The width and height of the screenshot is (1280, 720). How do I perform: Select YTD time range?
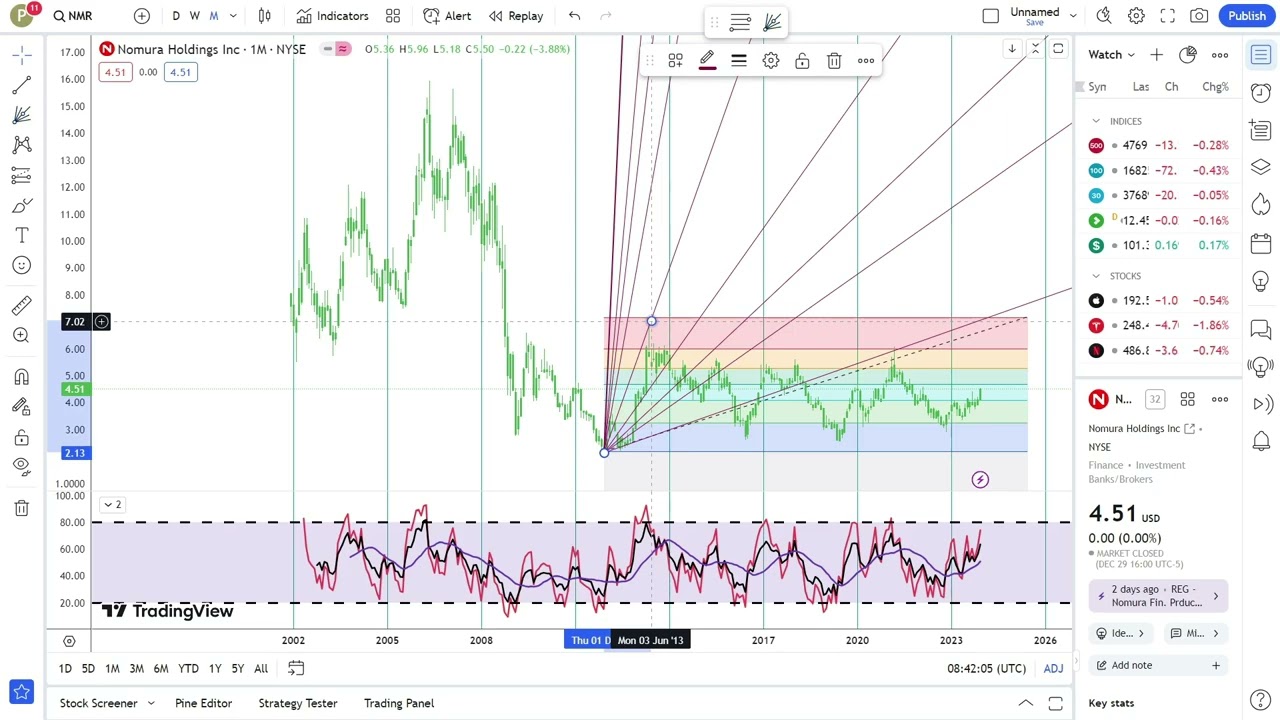click(x=188, y=669)
